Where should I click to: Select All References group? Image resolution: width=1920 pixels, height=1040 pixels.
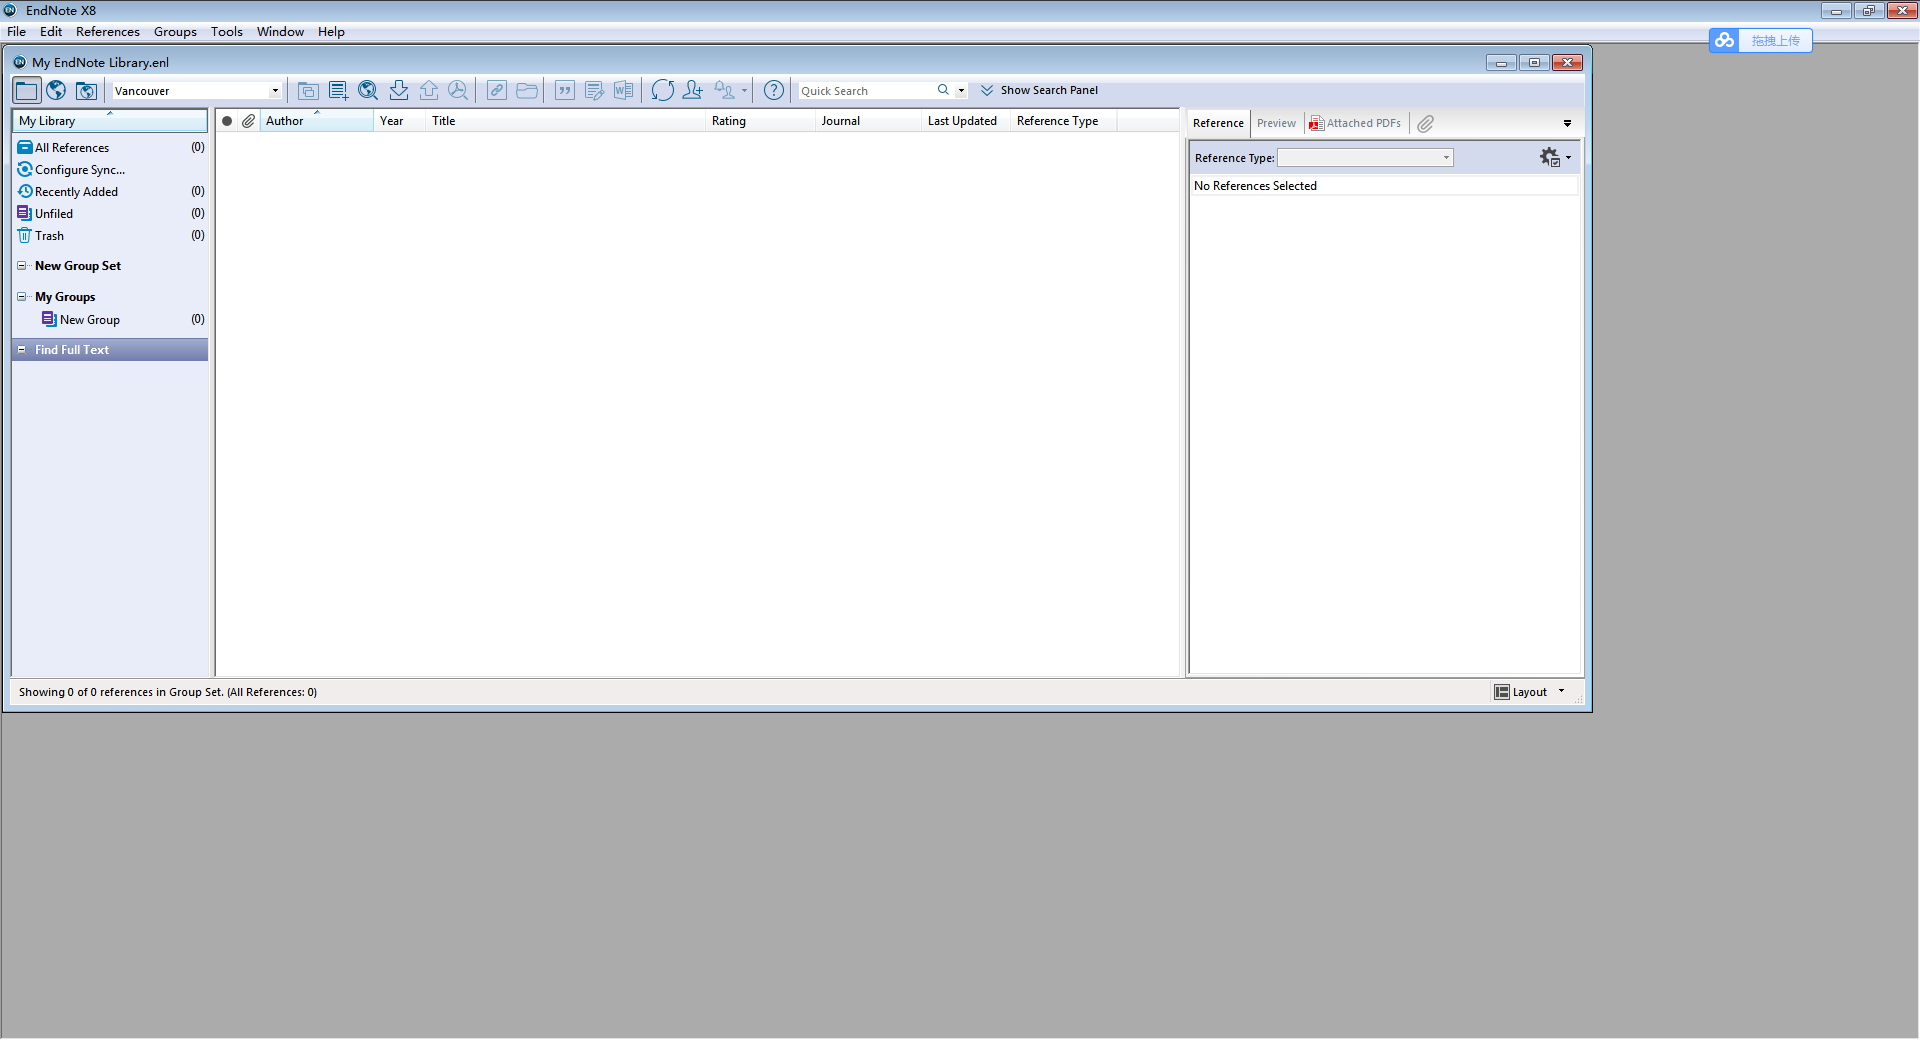point(110,148)
